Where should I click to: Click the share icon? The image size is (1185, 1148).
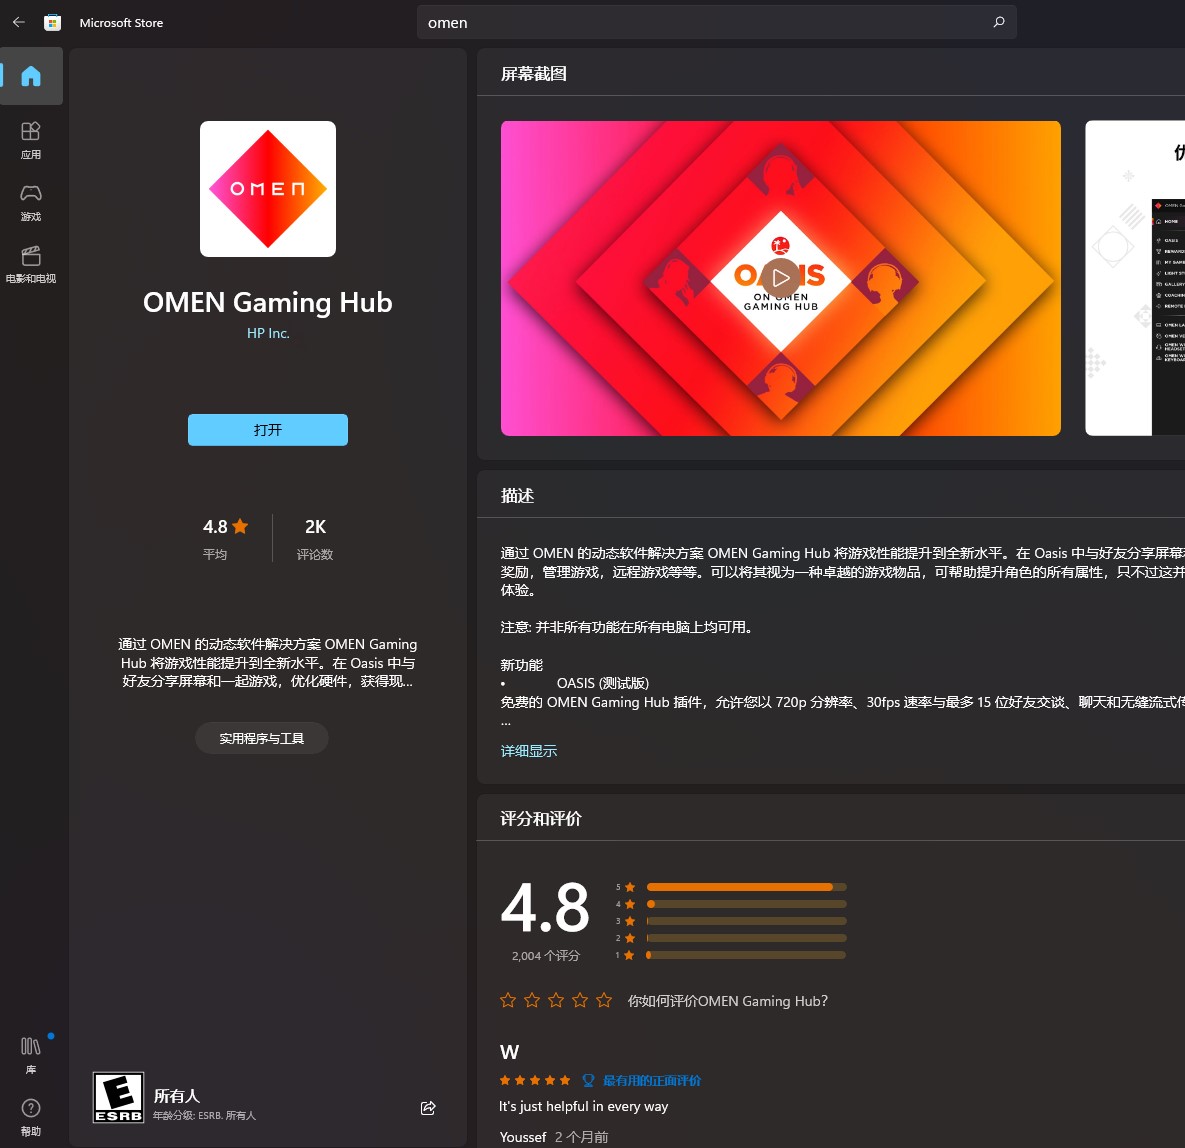(428, 1108)
